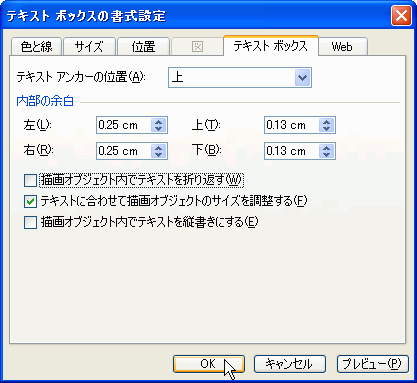This screenshot has height=383, width=417.
Task: Close the テキスト ボックスの書式設定 dialog
Action: [x=401, y=15]
